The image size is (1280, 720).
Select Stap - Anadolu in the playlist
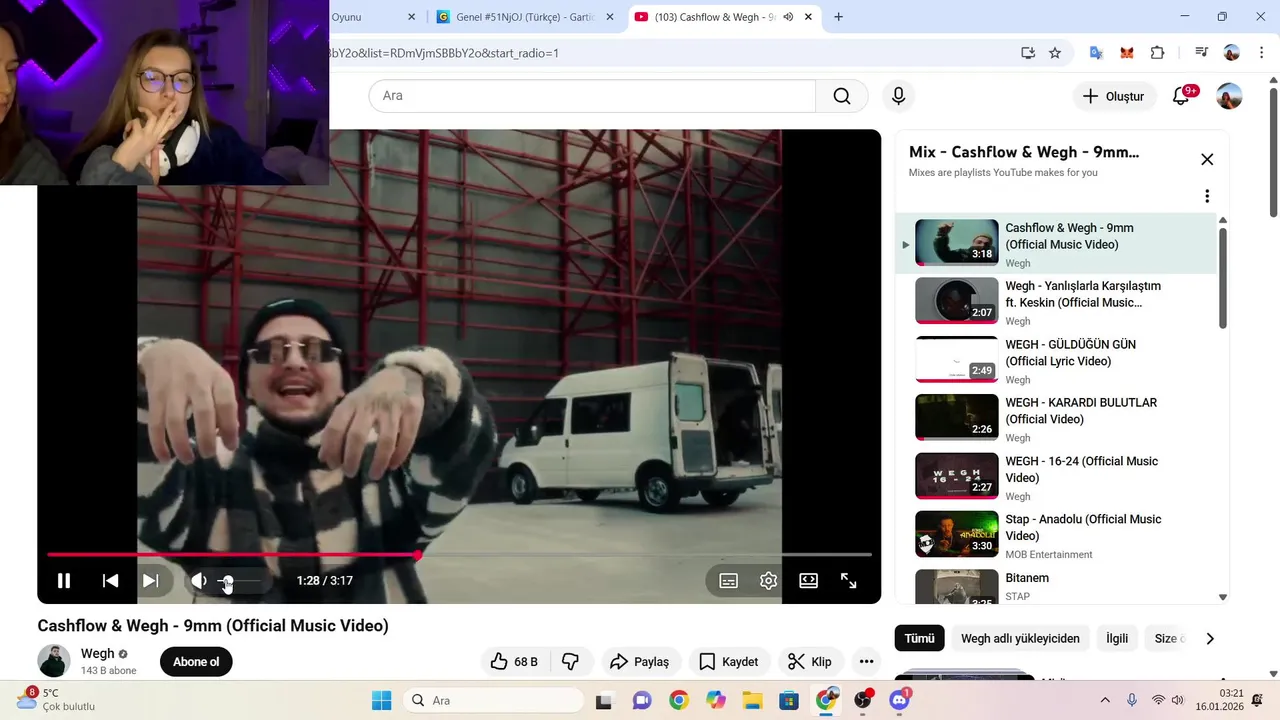(1055, 535)
